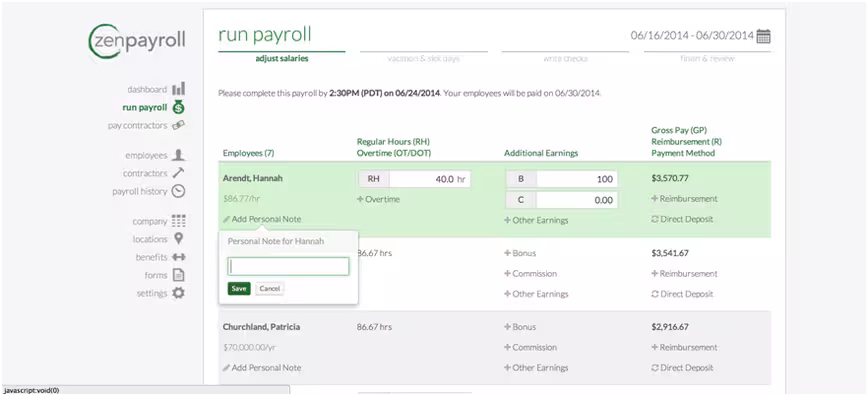Click the forms document icon
The image size is (868, 396).
pos(178,275)
